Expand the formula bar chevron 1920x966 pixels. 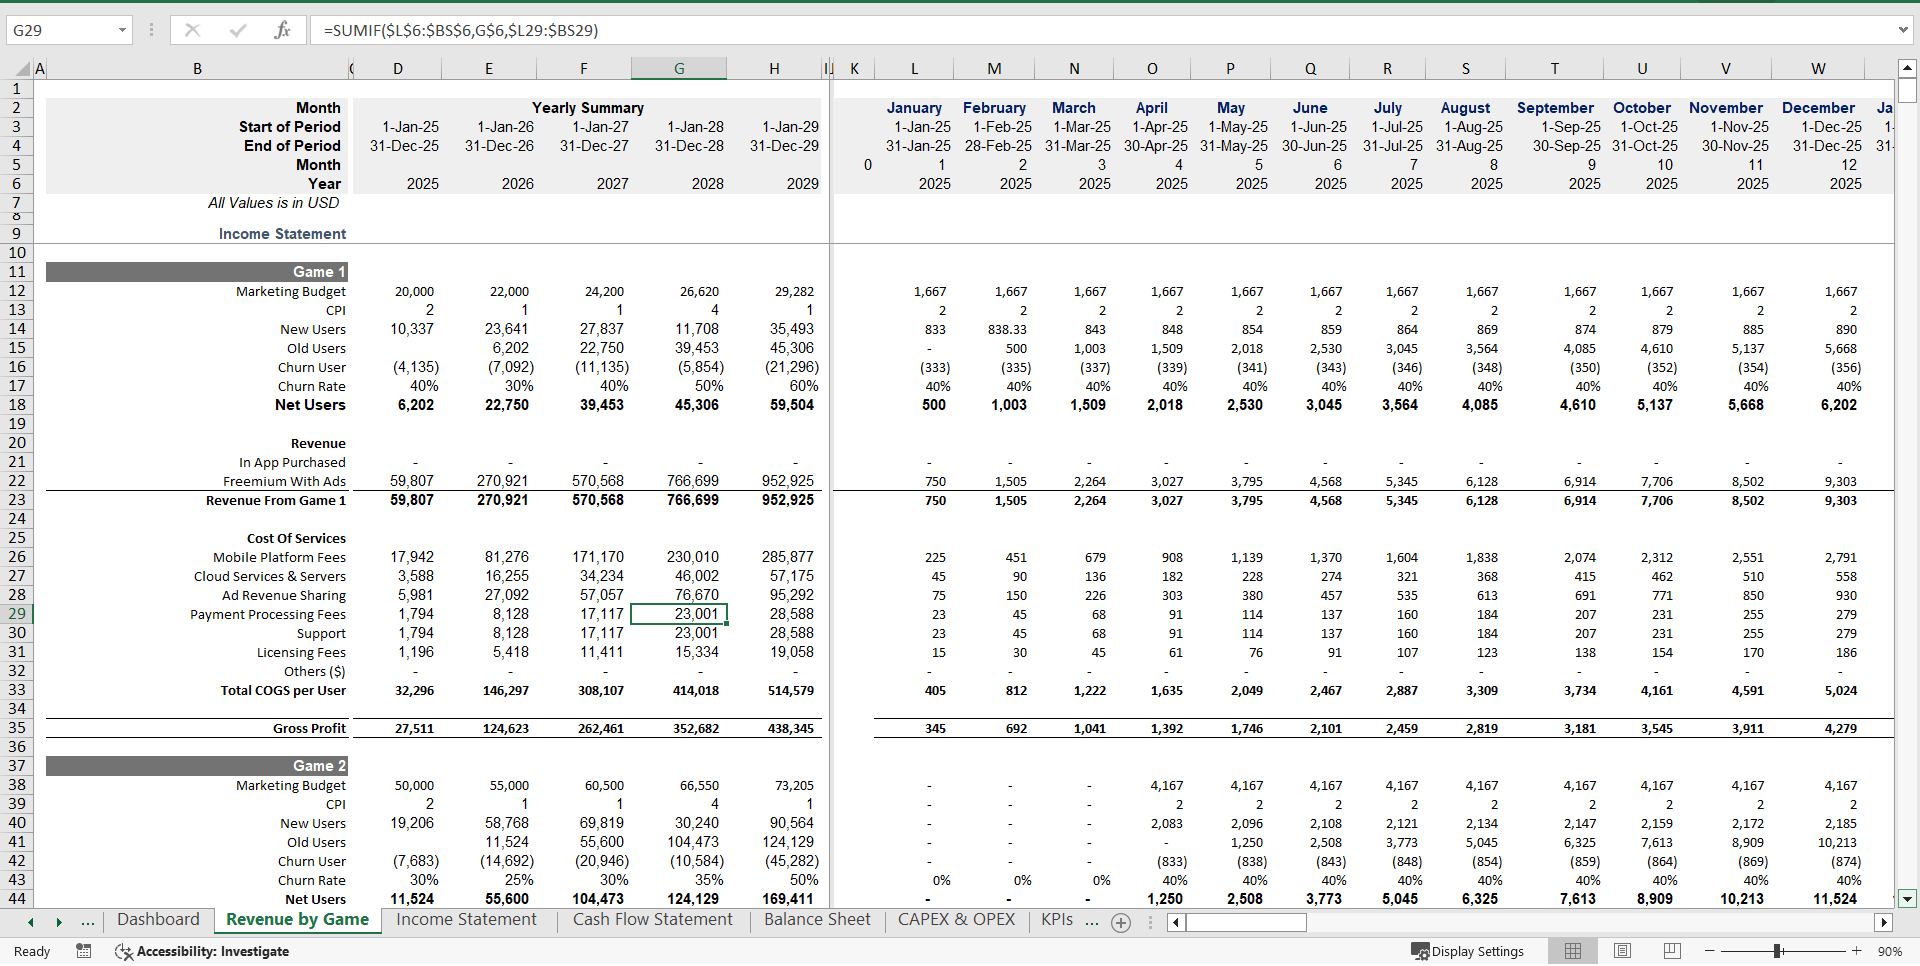coord(1903,30)
